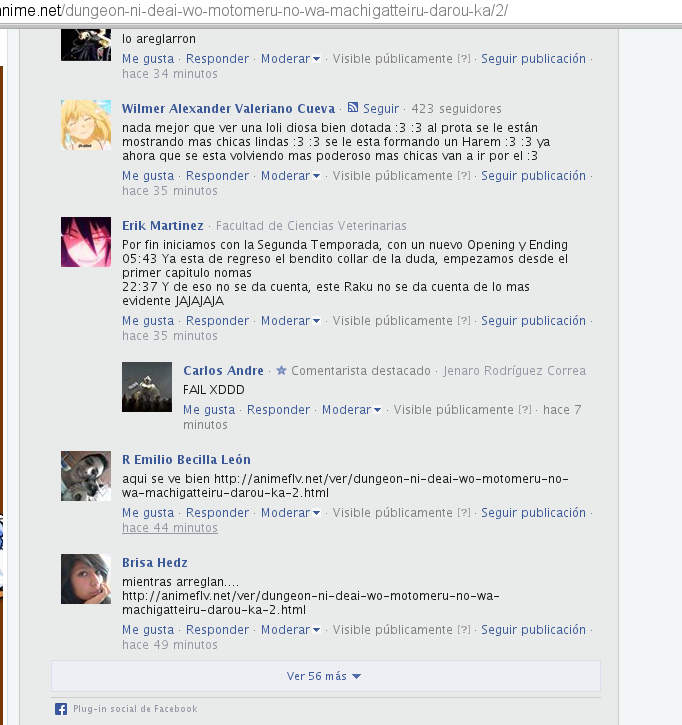Image resolution: width=682 pixels, height=725 pixels.
Task: Open Erik Martinez's profile name link
Action: pyautogui.click(x=163, y=226)
